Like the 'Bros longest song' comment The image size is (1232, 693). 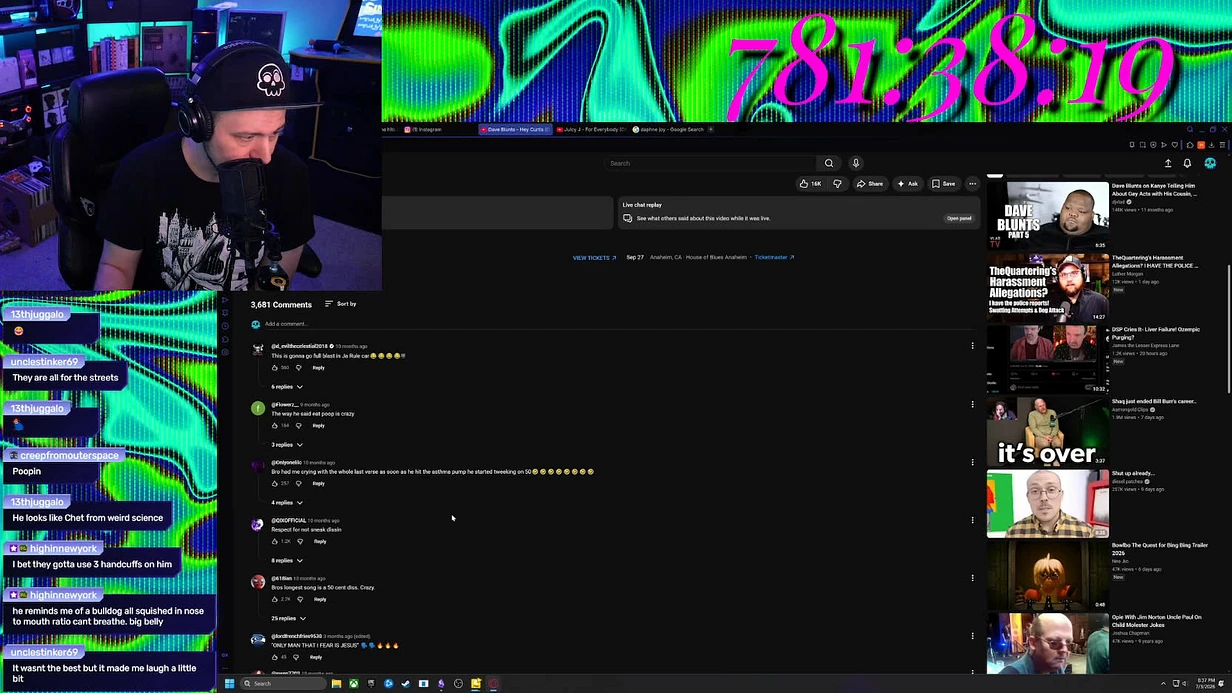[x=275, y=599]
